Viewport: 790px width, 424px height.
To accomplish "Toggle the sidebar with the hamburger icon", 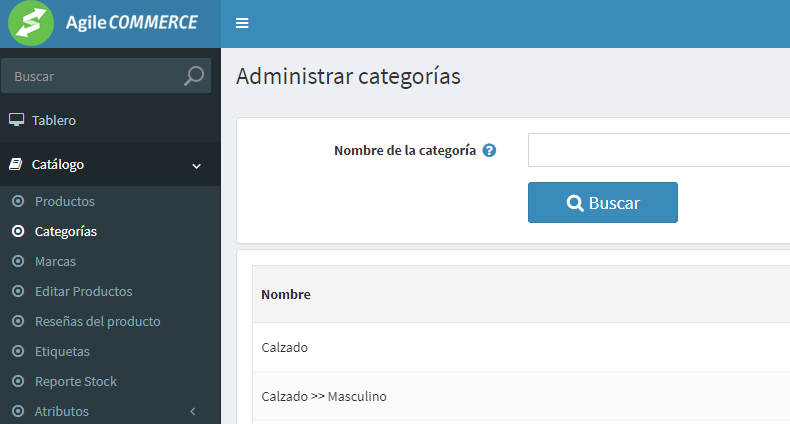I will tap(242, 23).
